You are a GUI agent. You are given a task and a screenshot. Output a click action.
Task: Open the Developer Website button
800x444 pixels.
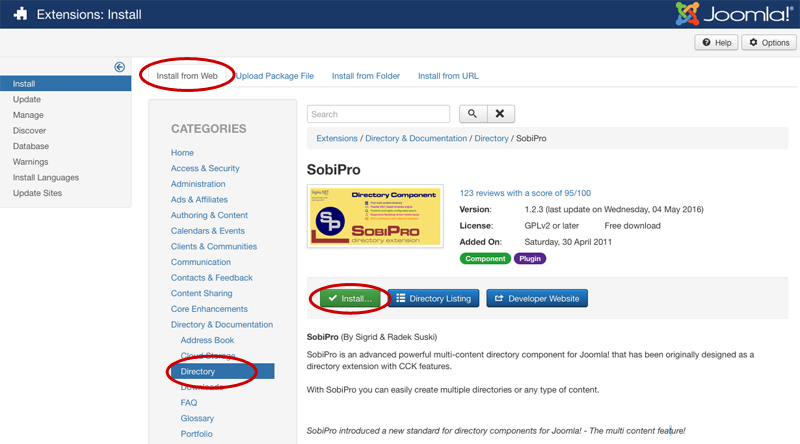click(x=537, y=299)
